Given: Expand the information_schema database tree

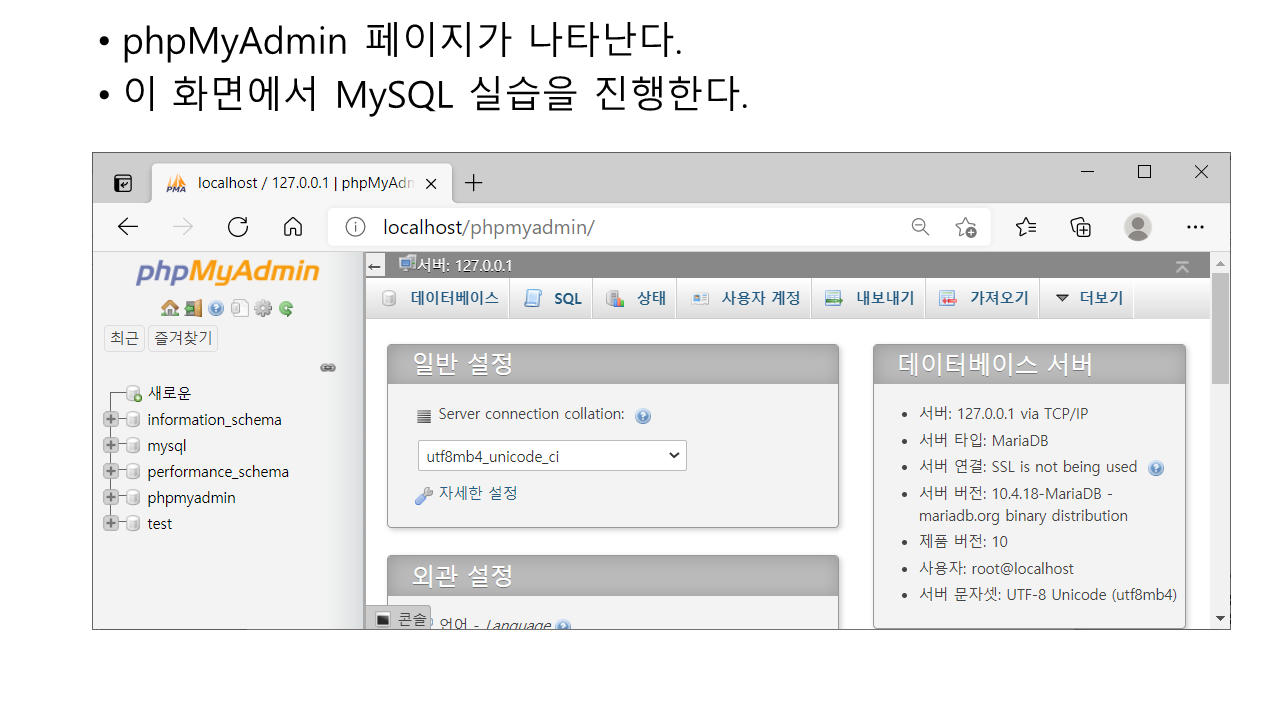Looking at the screenshot, I should click(x=111, y=420).
